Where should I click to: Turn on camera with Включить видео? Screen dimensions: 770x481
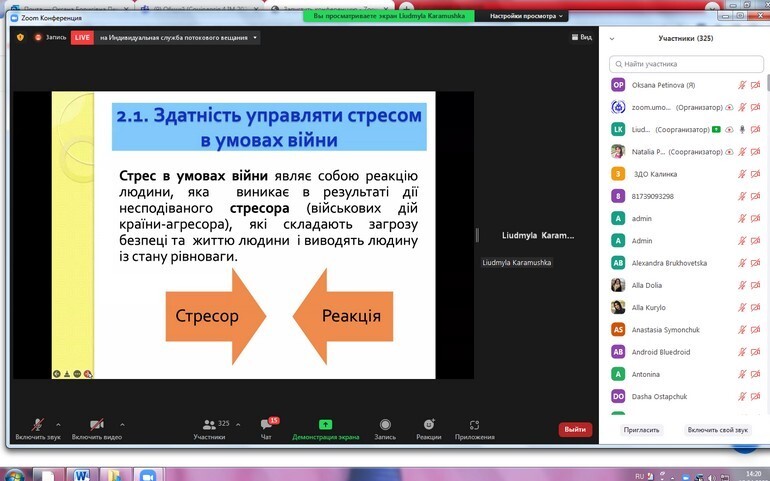[96, 425]
